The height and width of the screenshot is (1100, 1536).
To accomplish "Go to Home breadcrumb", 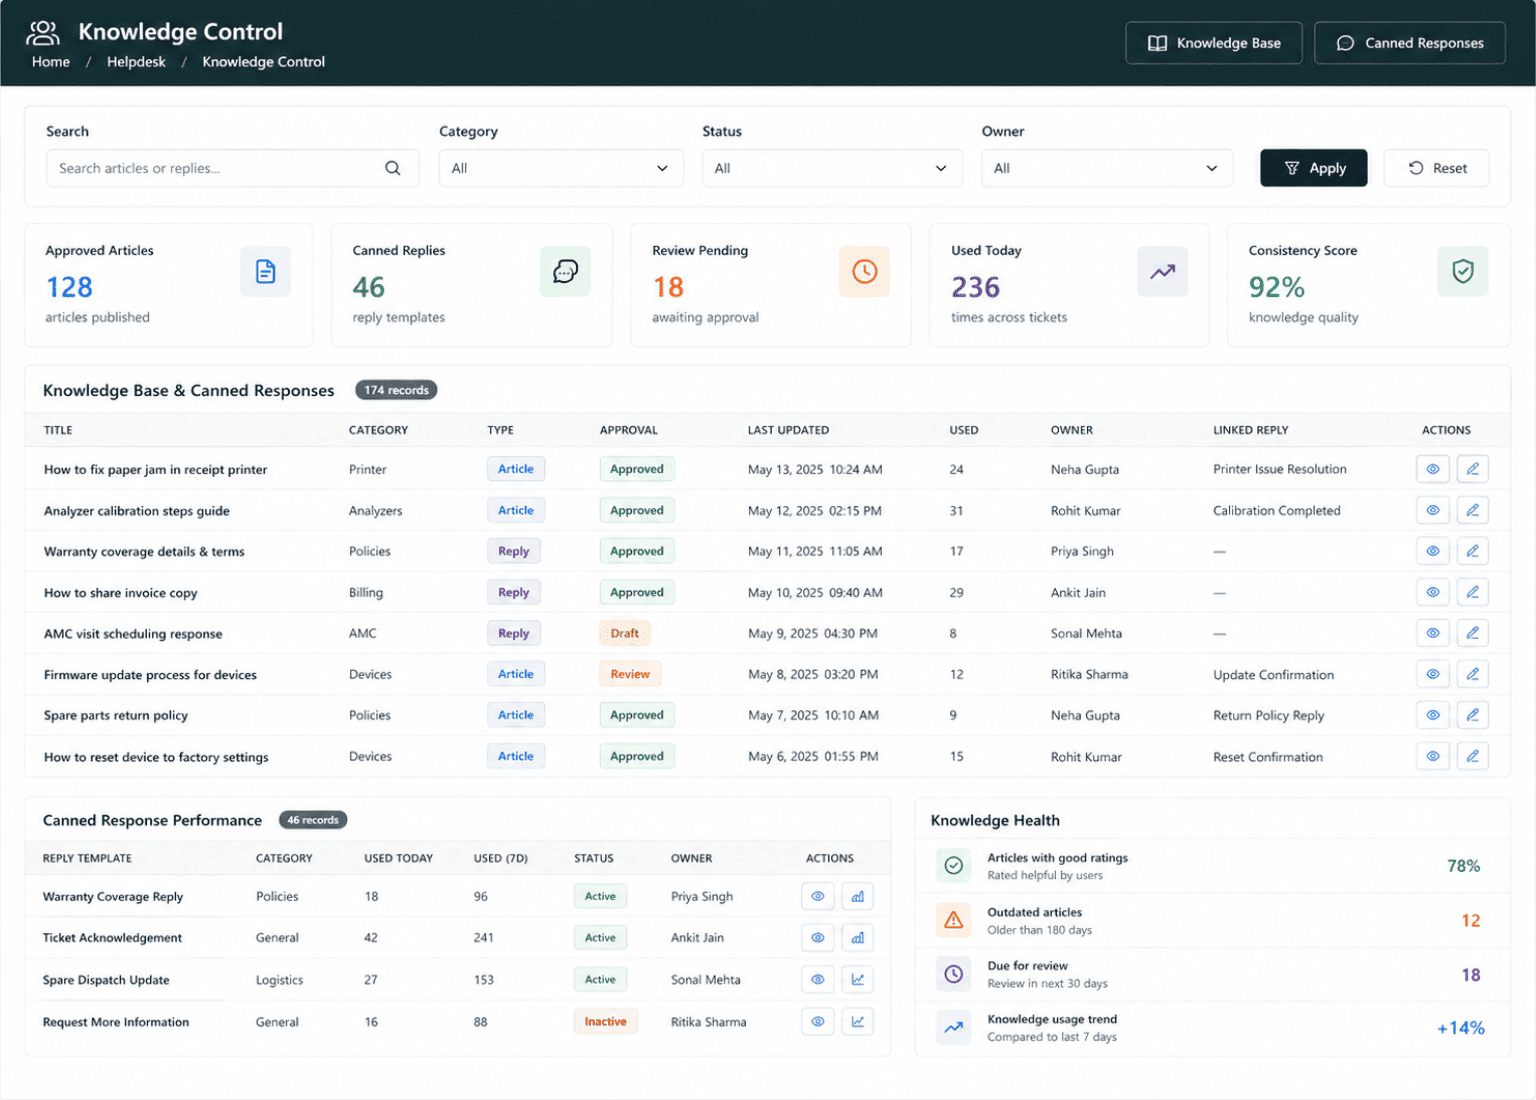I will tap(51, 62).
